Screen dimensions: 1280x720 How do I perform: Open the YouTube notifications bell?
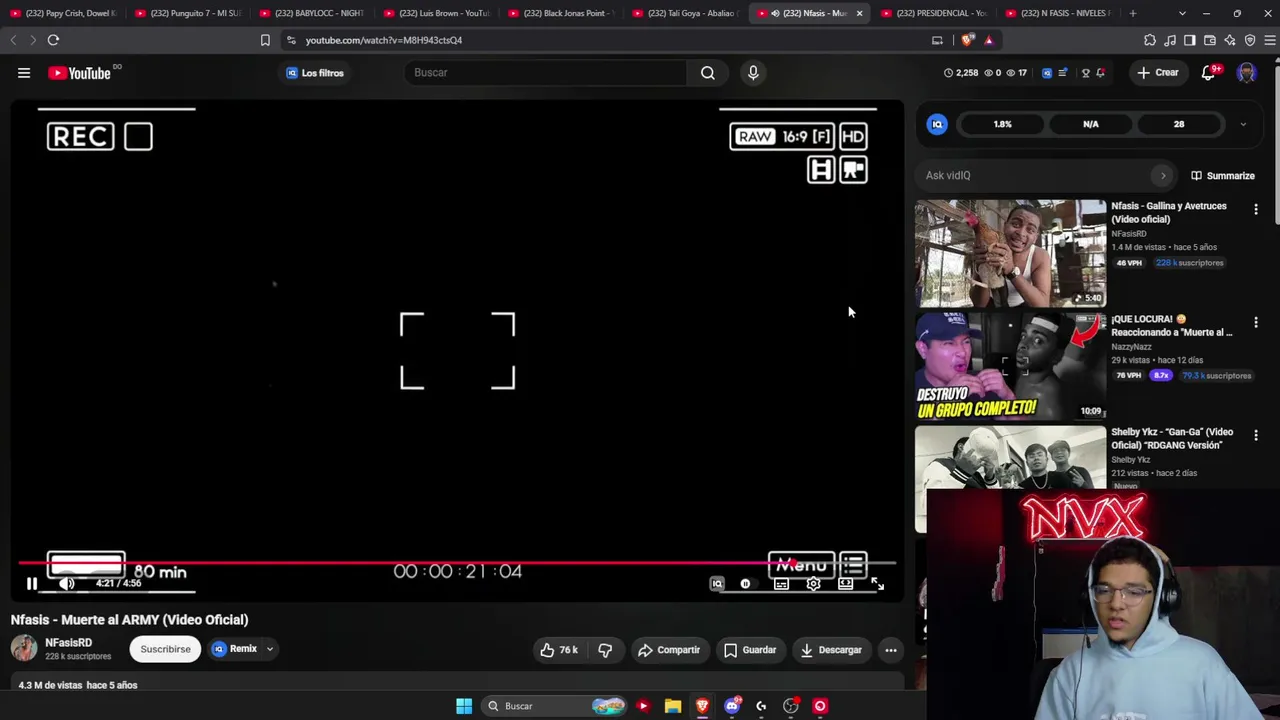click(1208, 73)
